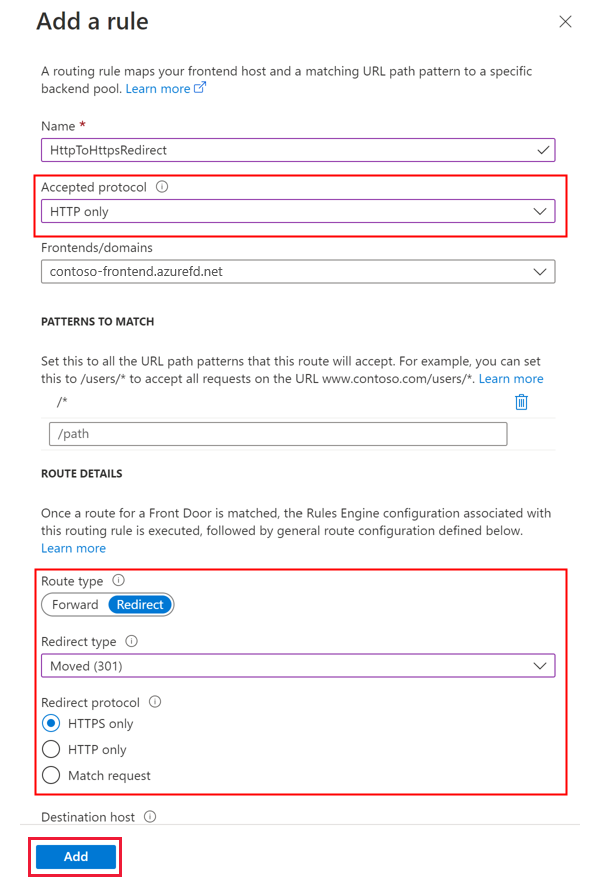Click the /path input field

click(277, 433)
